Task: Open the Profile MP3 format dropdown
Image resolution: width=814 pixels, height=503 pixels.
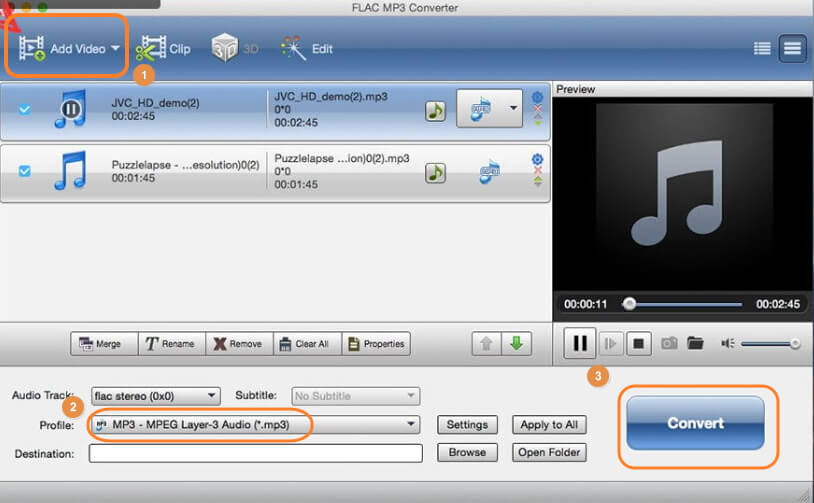Action: point(254,425)
